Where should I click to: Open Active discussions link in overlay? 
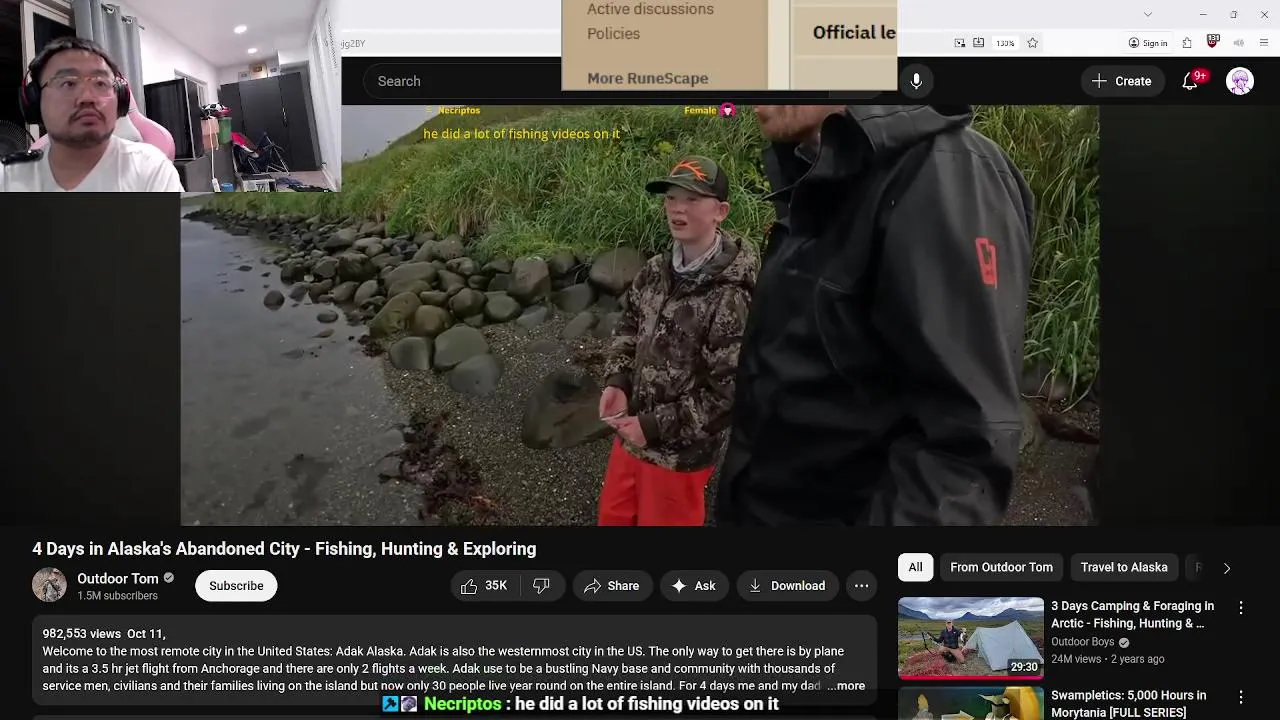click(x=650, y=9)
